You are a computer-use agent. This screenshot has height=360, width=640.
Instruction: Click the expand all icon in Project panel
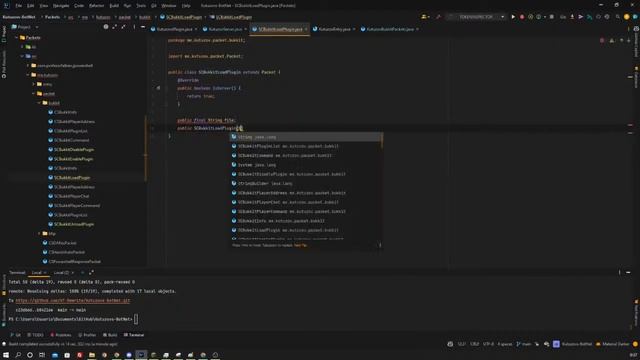115,27
